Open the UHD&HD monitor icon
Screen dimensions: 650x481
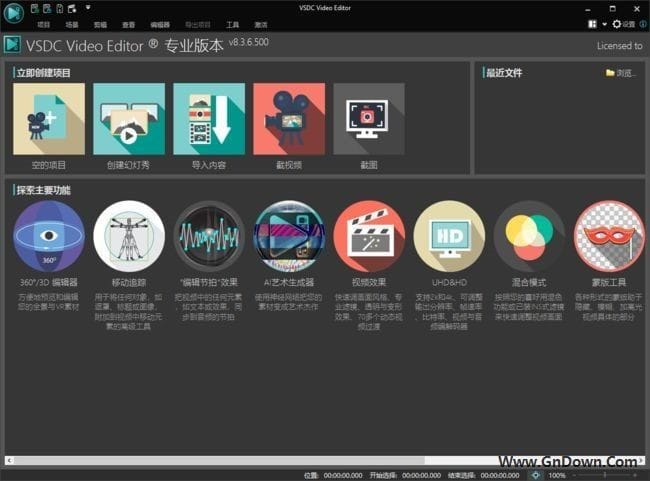(x=449, y=236)
